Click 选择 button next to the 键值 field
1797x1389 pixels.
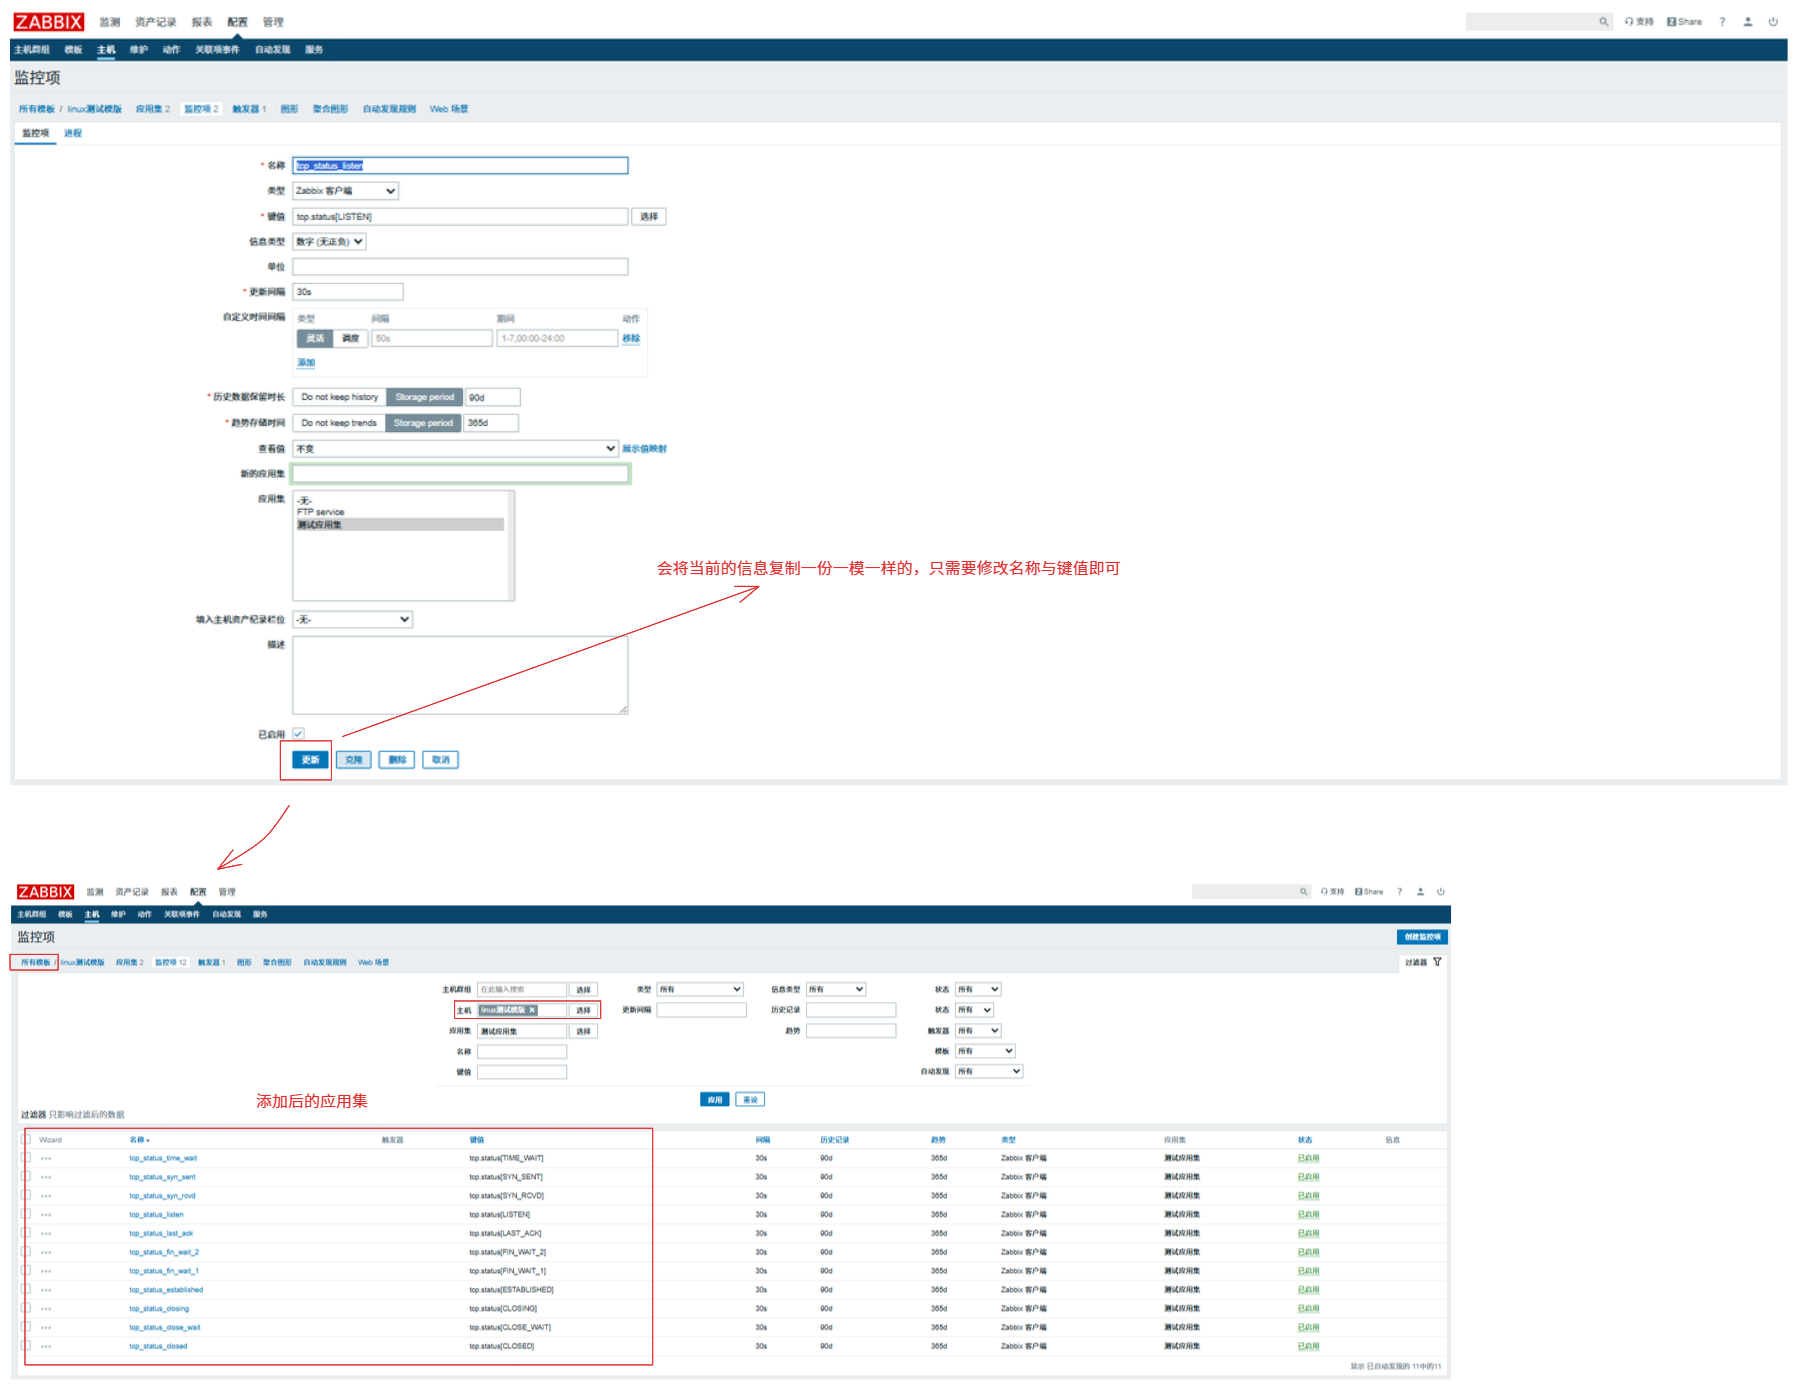(649, 217)
